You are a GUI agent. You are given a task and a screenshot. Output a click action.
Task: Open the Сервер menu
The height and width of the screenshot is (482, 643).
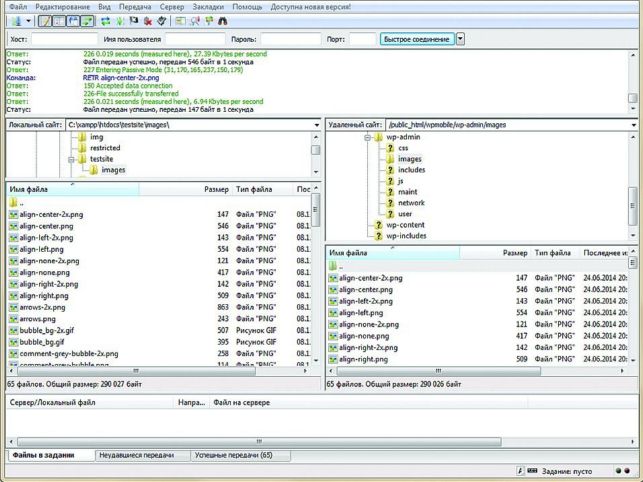(172, 7)
